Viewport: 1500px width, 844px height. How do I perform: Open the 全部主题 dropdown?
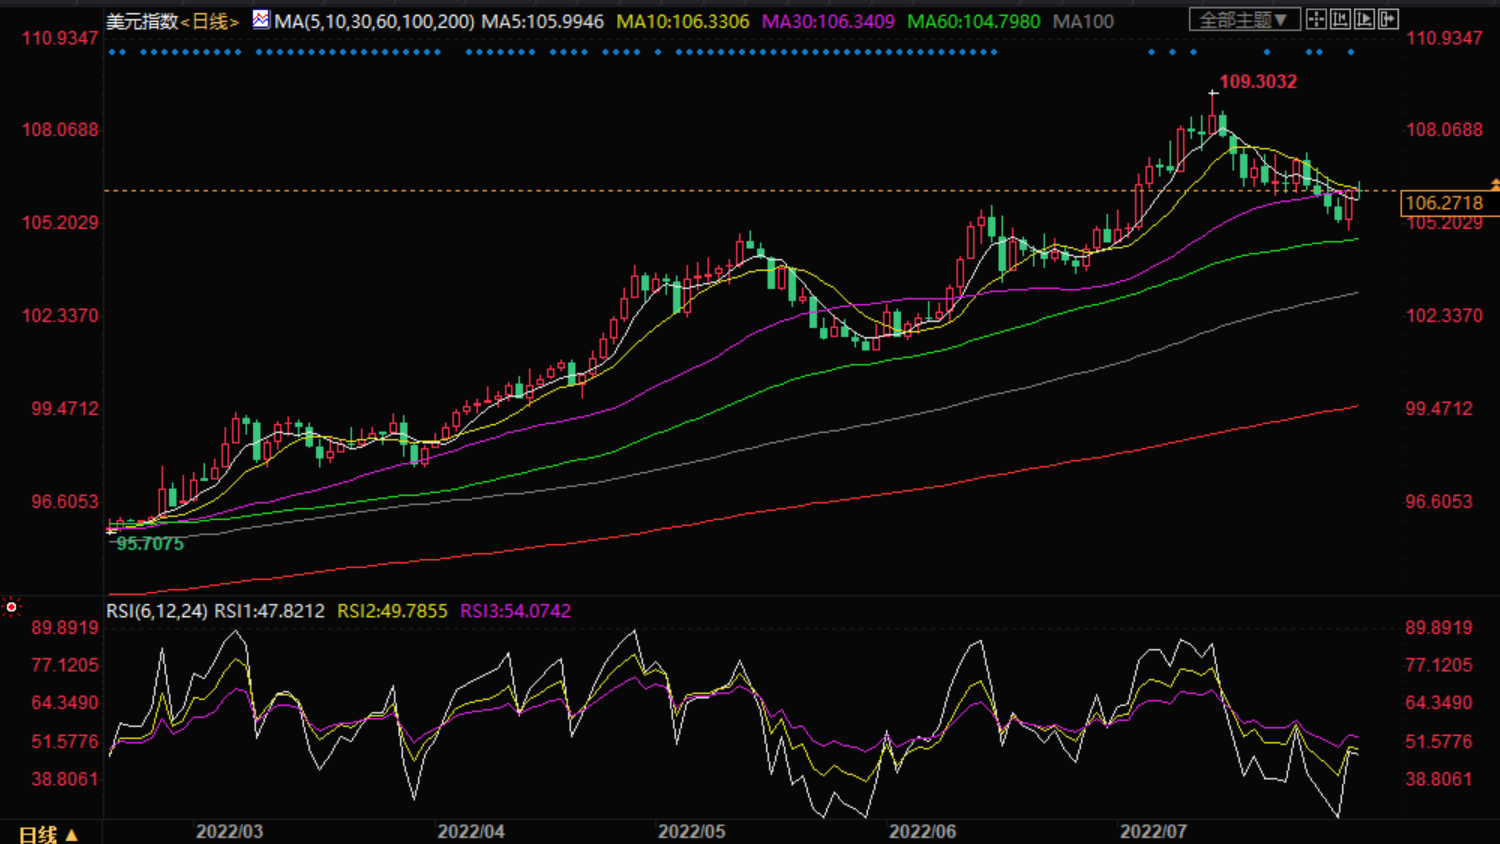click(x=1243, y=20)
